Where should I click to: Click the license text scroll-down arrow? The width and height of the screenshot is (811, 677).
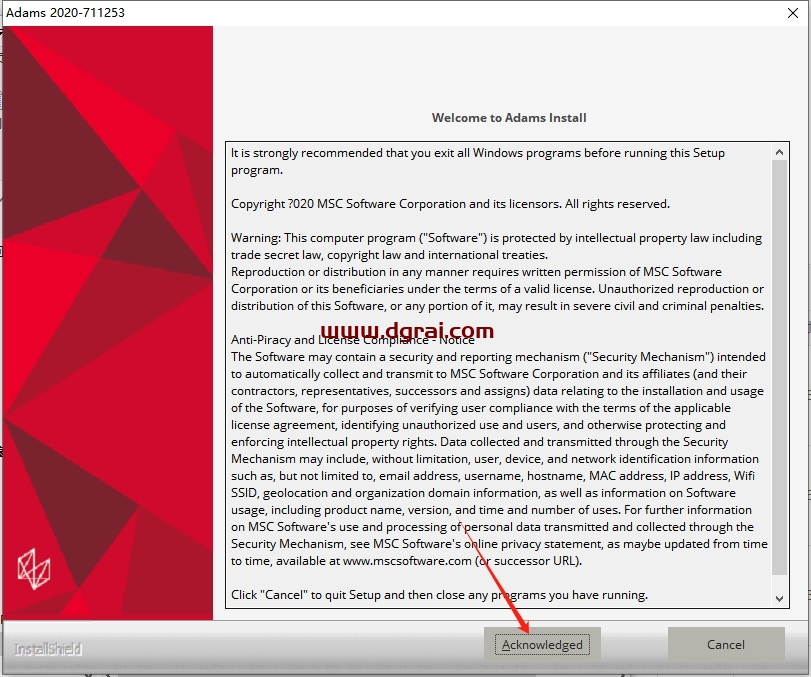[x=779, y=598]
